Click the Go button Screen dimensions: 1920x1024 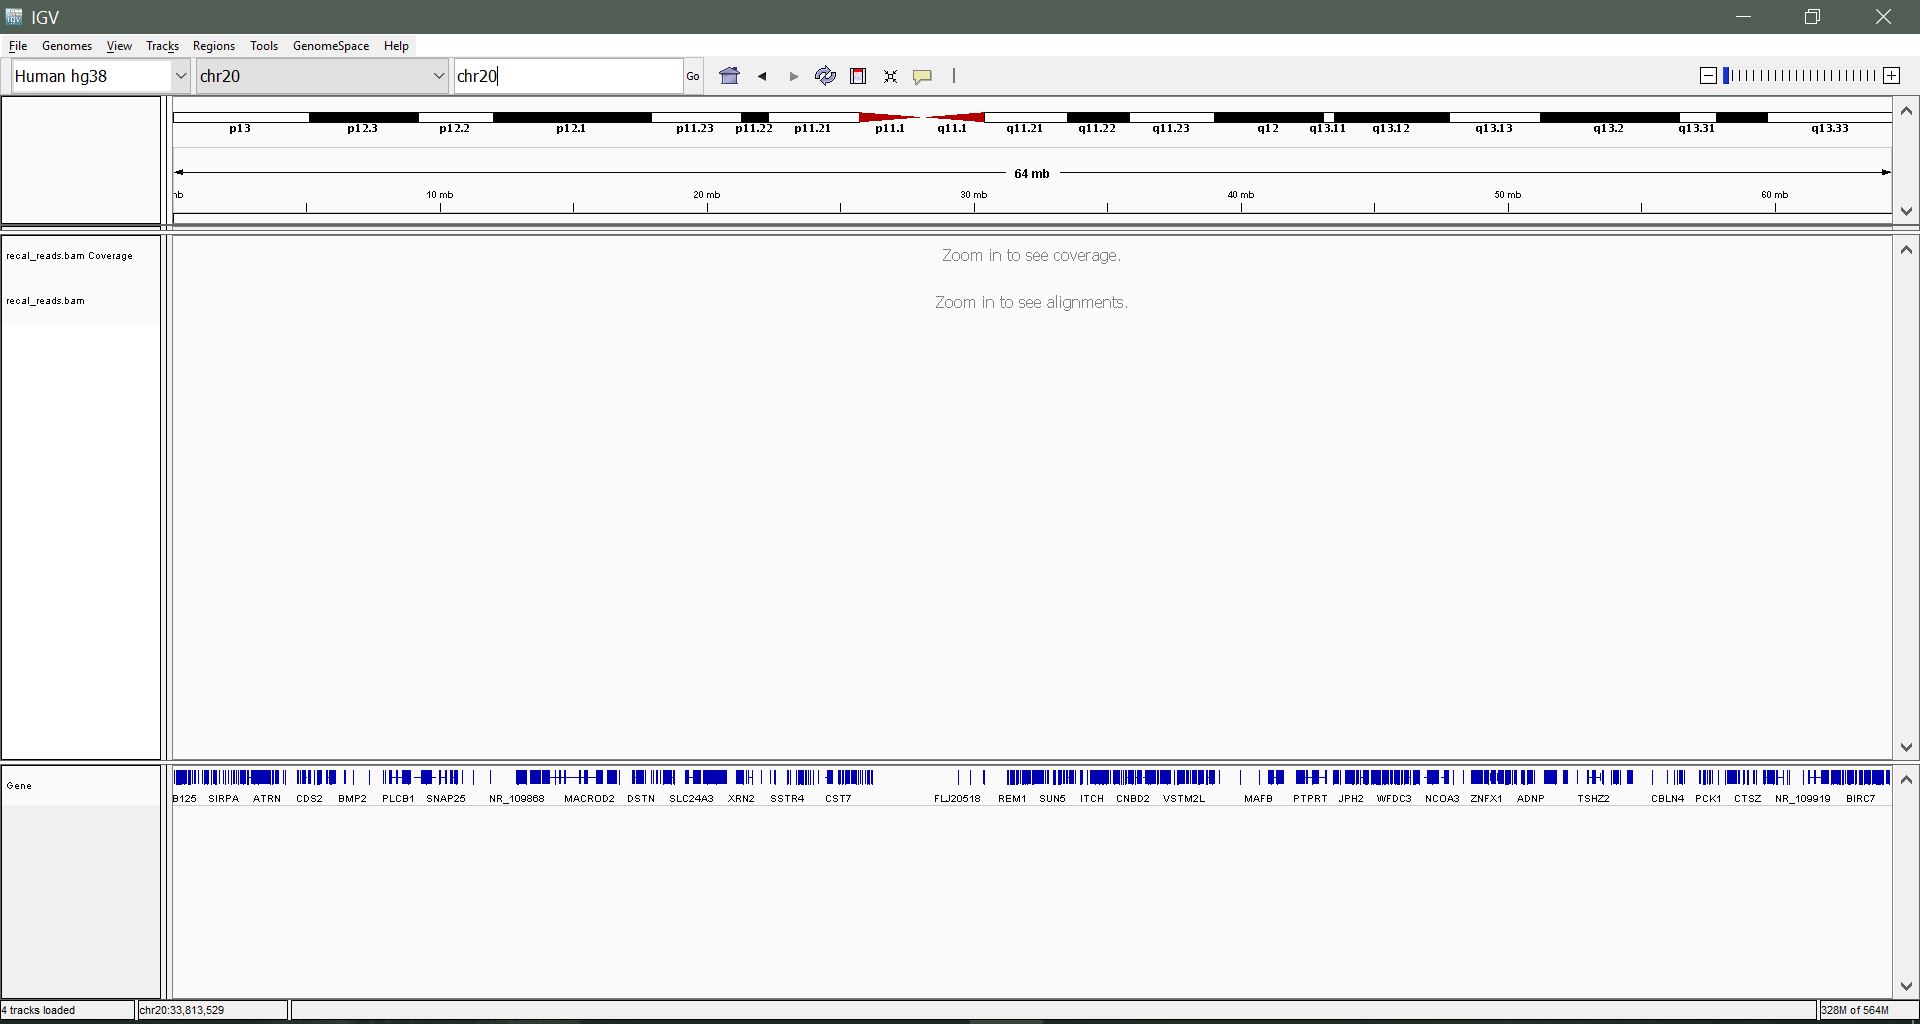tap(693, 76)
